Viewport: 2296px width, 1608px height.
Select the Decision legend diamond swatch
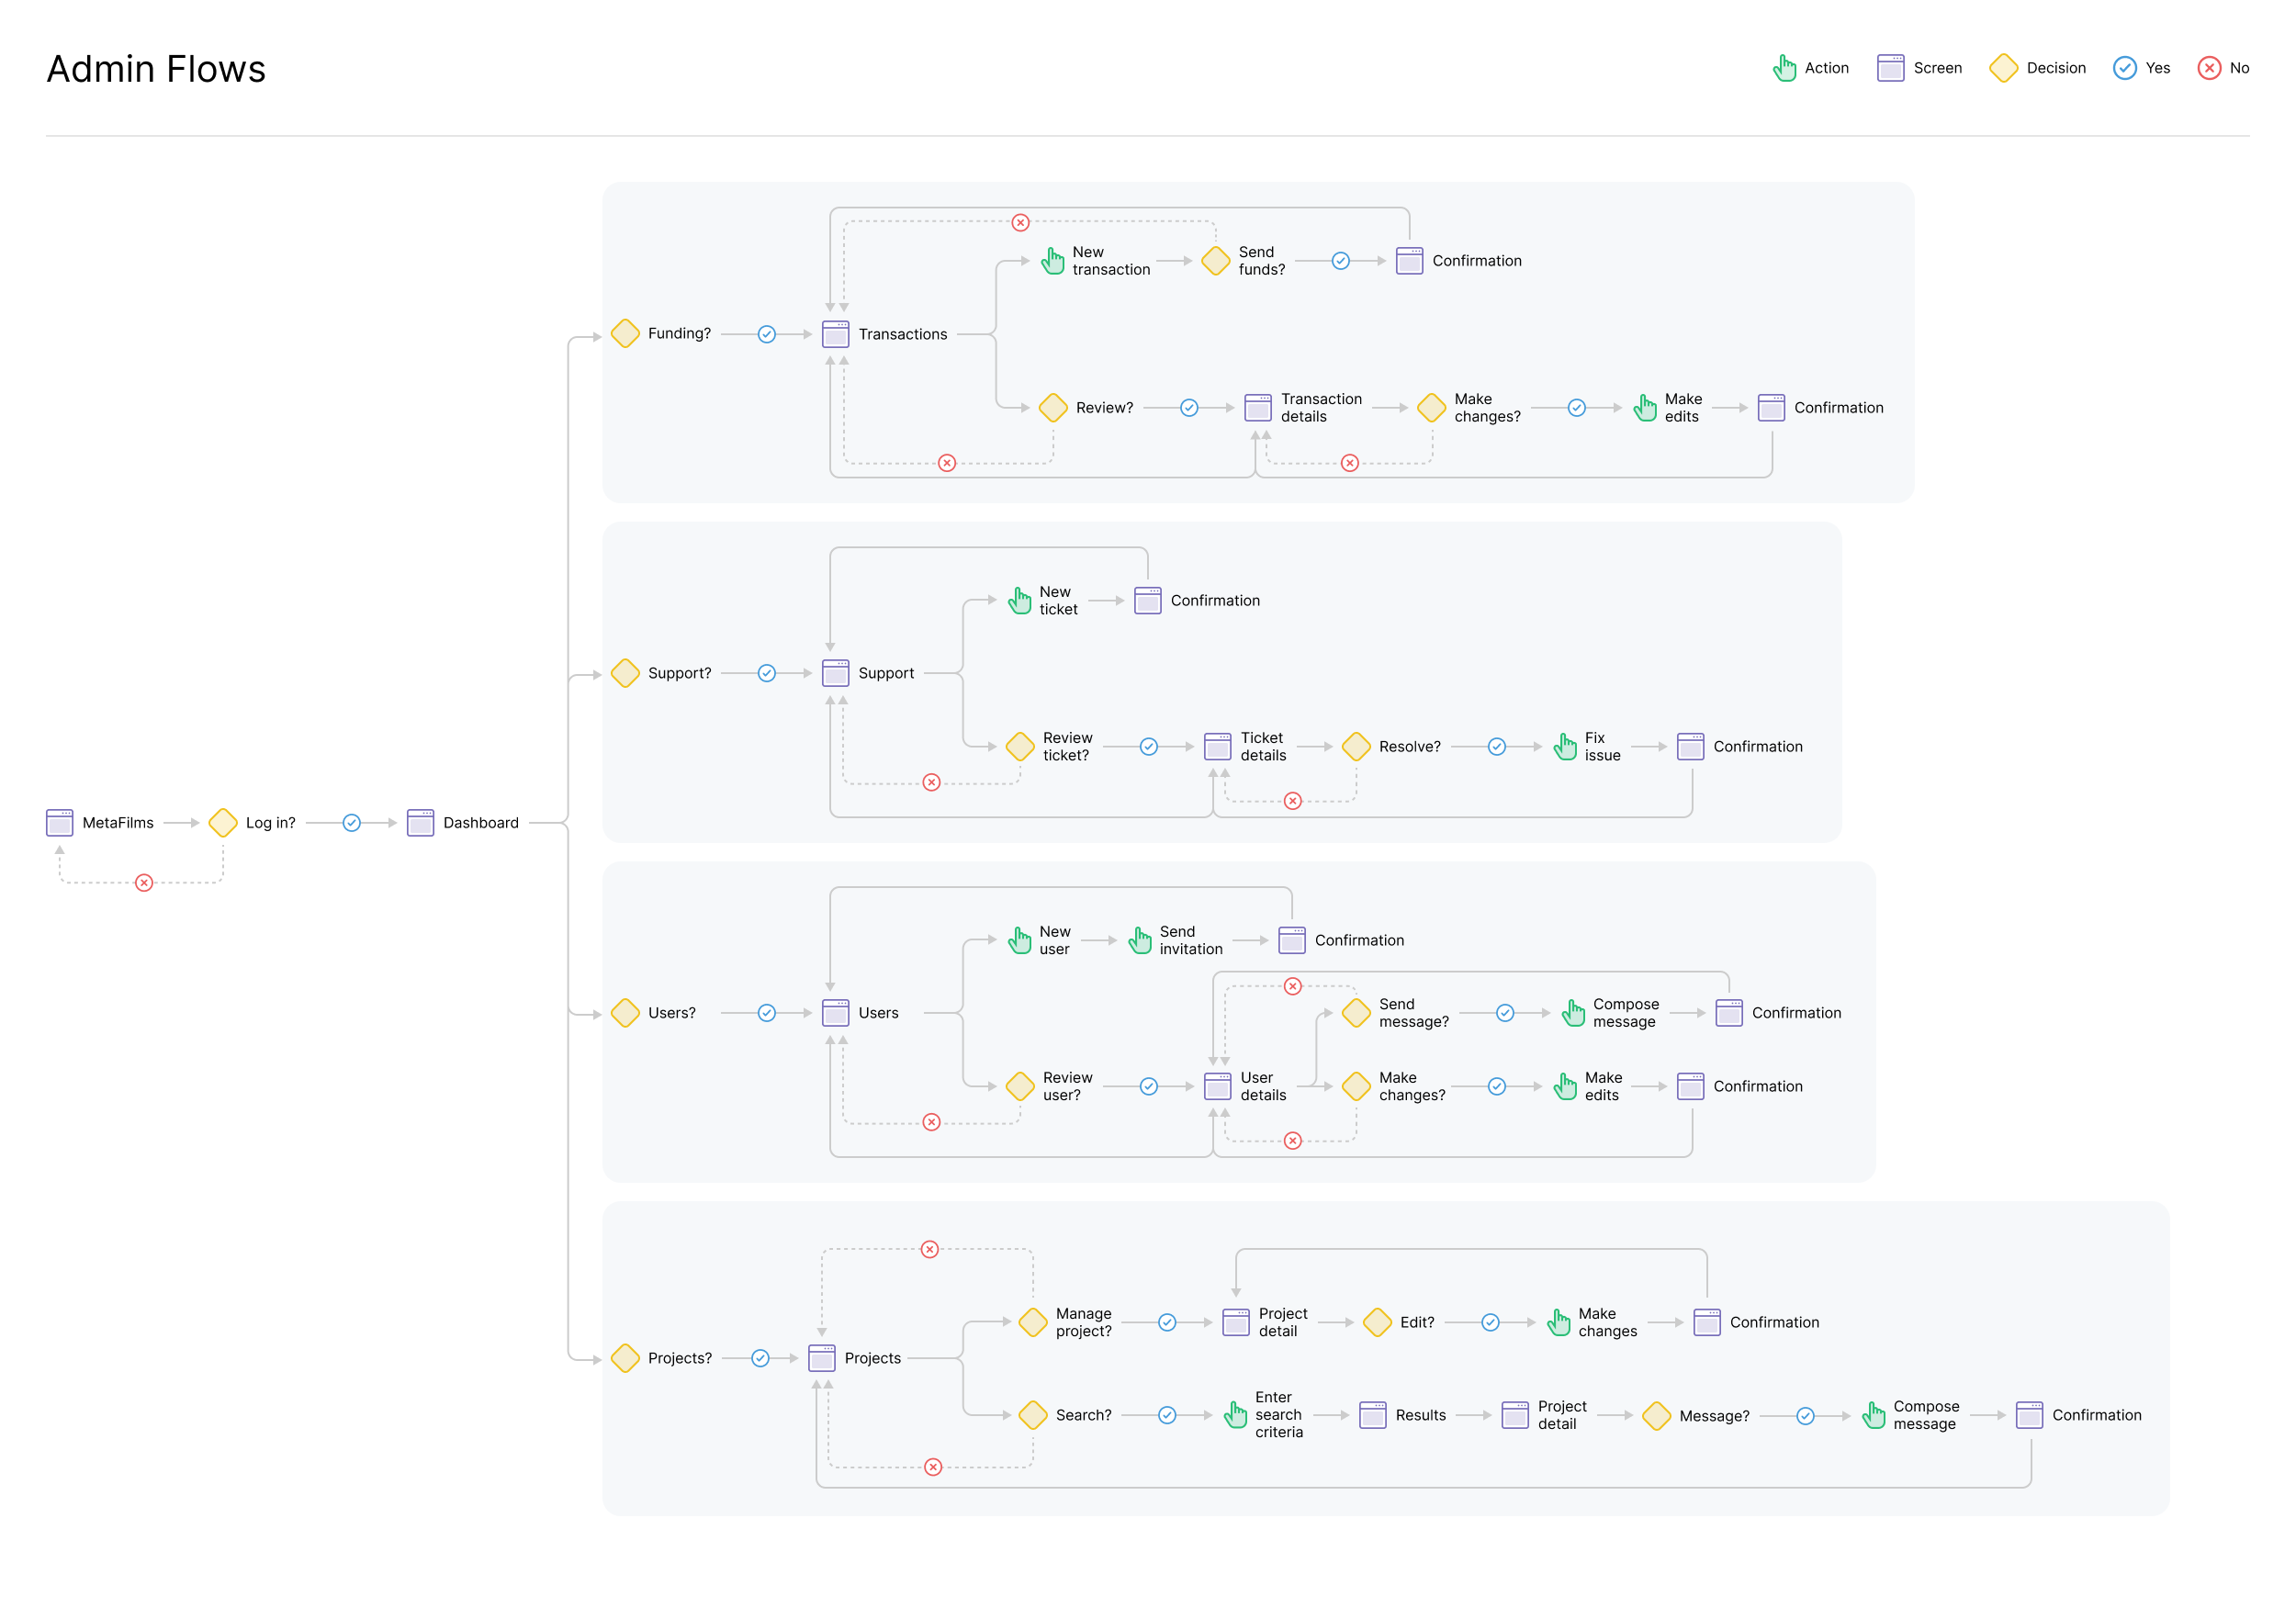coord(2003,68)
